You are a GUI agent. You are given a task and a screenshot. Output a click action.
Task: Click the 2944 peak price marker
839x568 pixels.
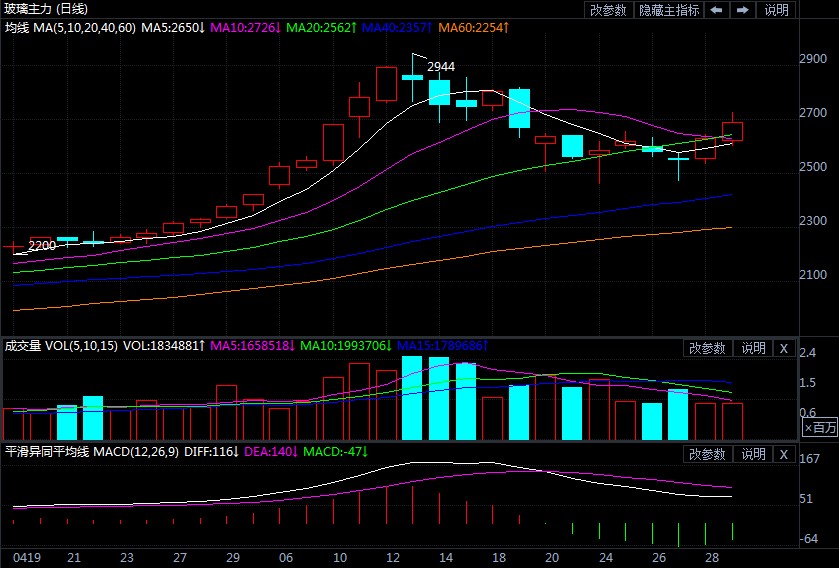[x=441, y=67]
